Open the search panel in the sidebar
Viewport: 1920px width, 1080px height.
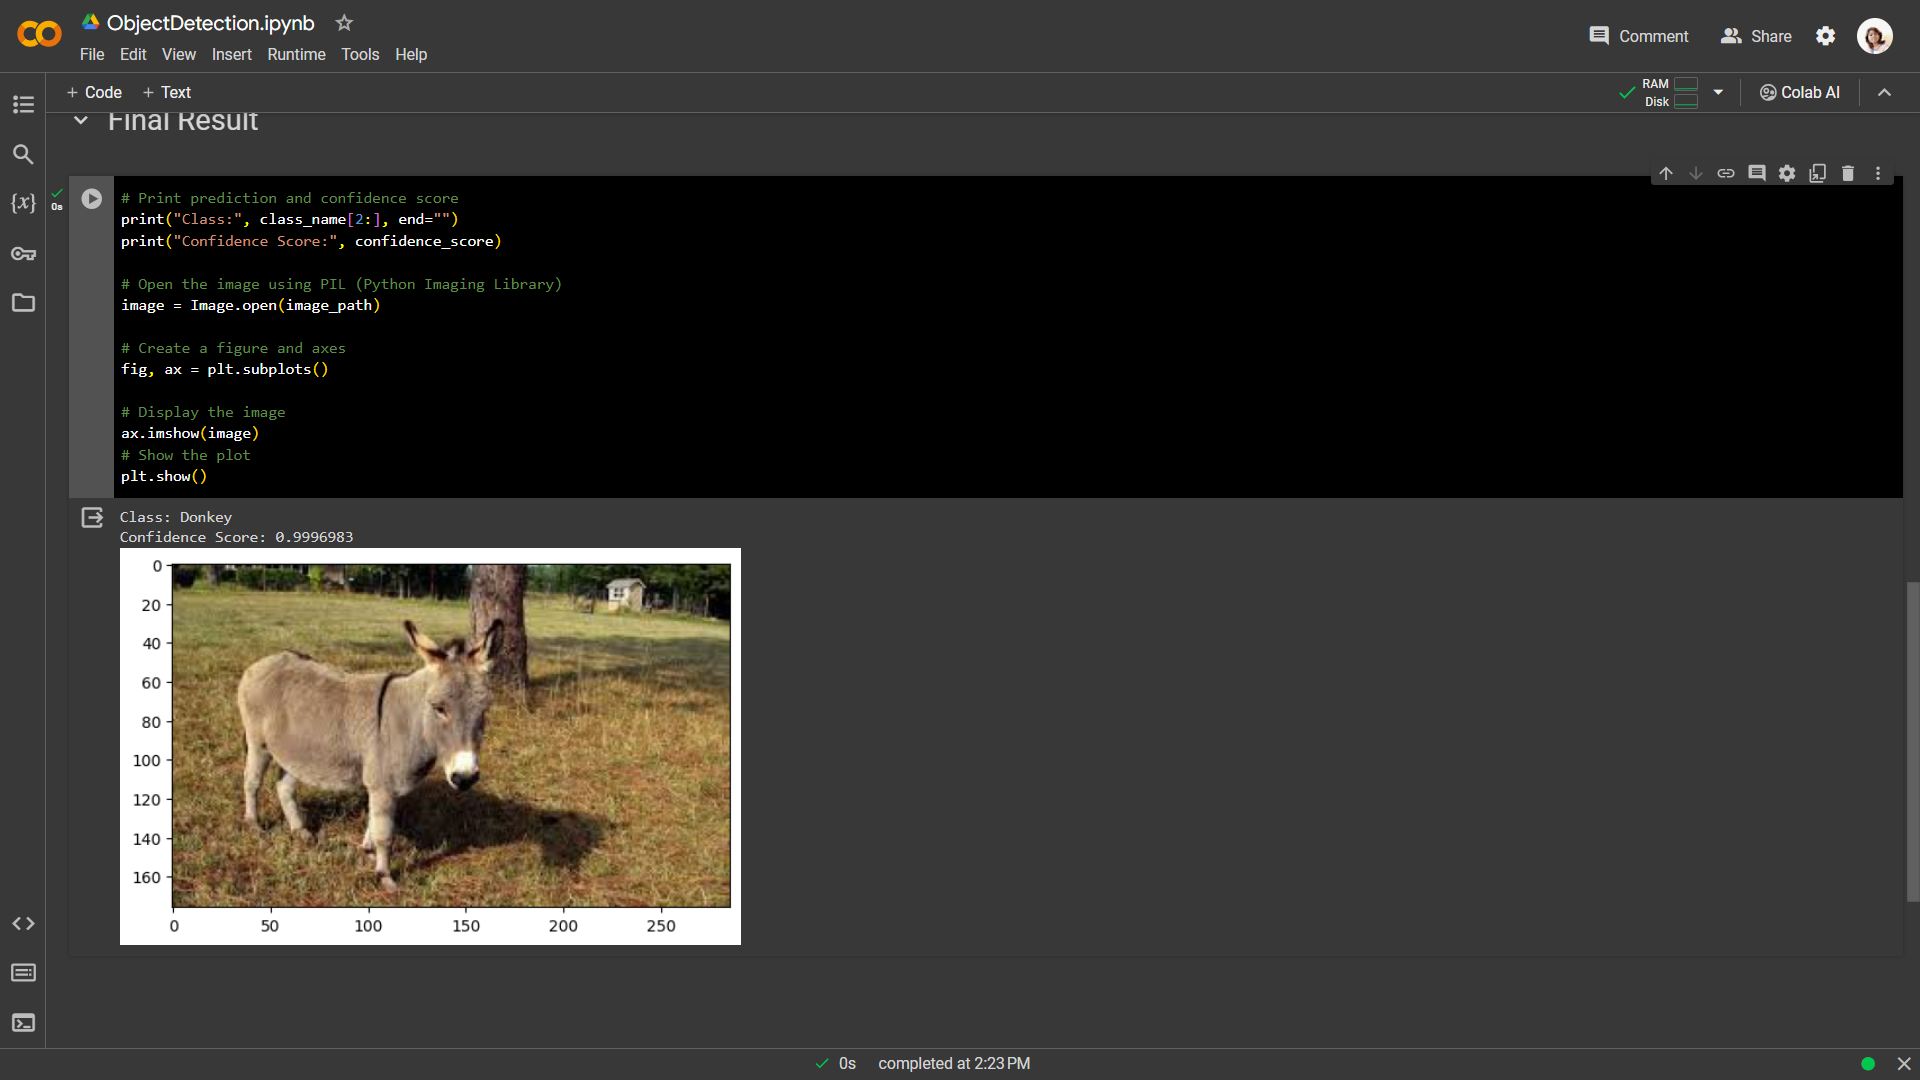coord(22,155)
